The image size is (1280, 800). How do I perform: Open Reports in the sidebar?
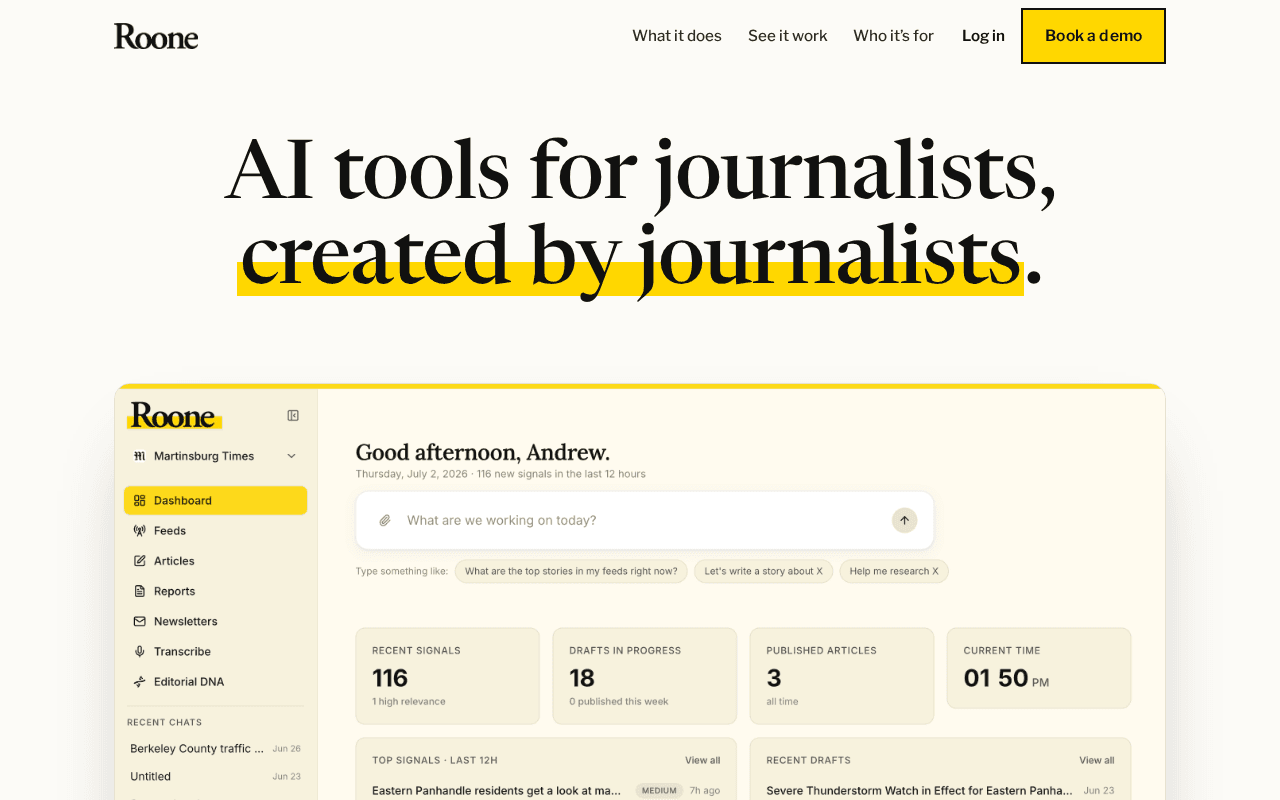point(215,591)
